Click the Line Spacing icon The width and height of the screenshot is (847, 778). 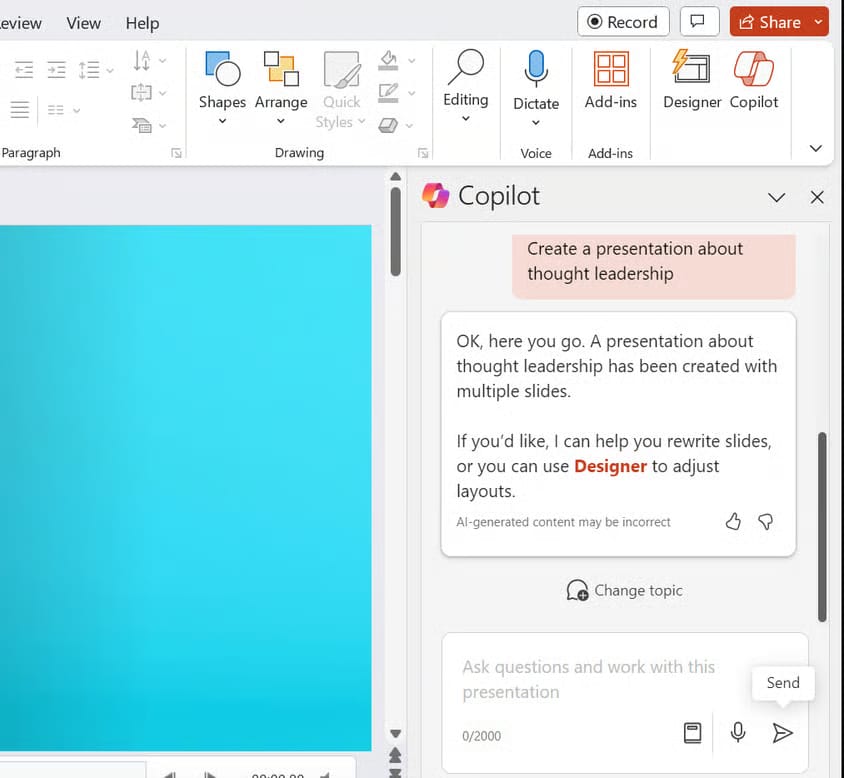(89, 70)
